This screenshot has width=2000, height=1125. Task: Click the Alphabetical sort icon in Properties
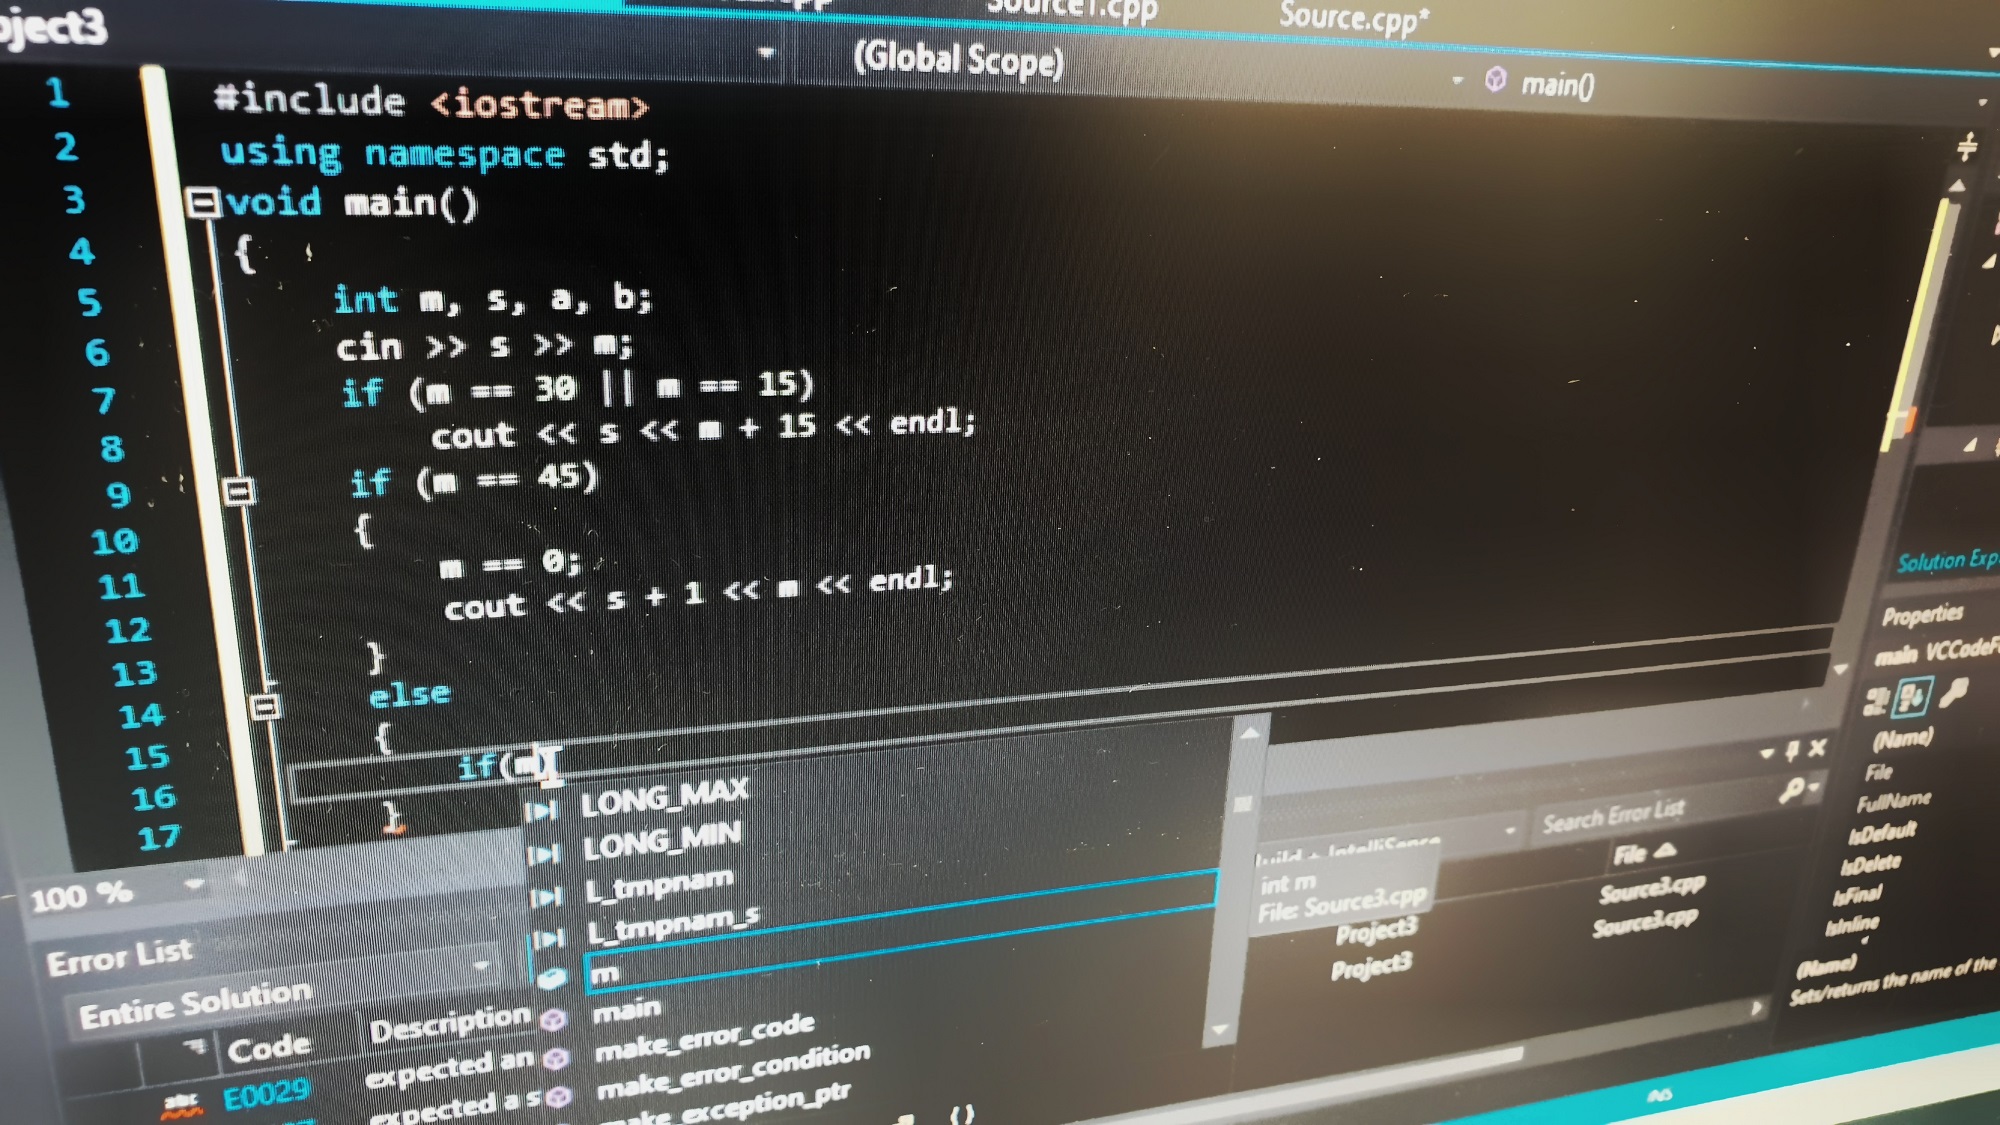1912,696
